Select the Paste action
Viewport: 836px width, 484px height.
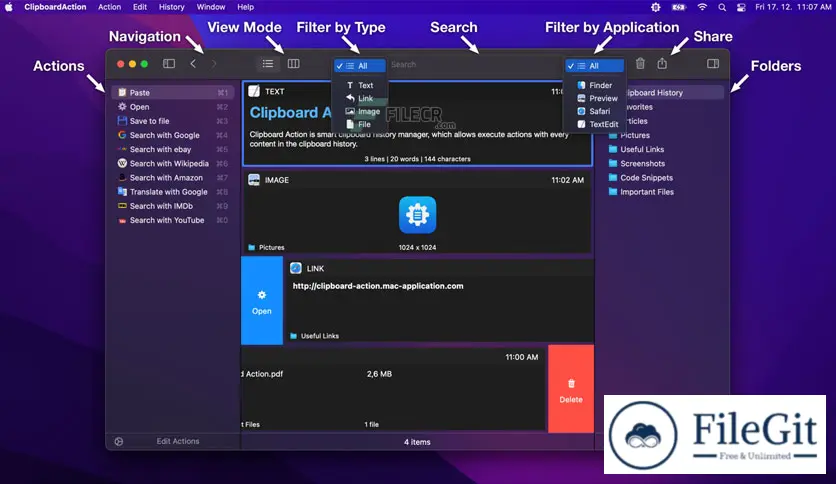173,93
